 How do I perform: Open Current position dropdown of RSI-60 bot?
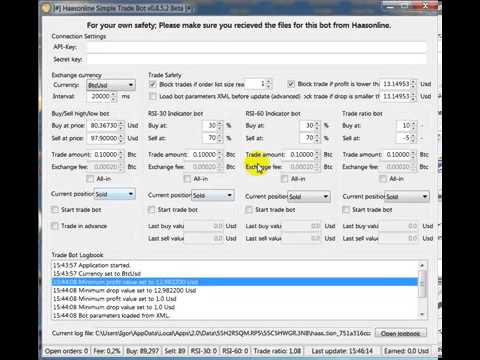309,197
